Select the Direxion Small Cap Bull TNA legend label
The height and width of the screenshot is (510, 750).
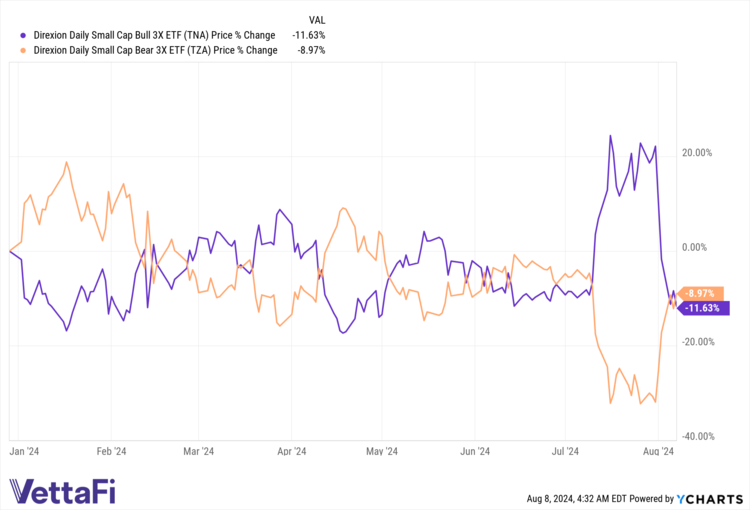(155, 35)
